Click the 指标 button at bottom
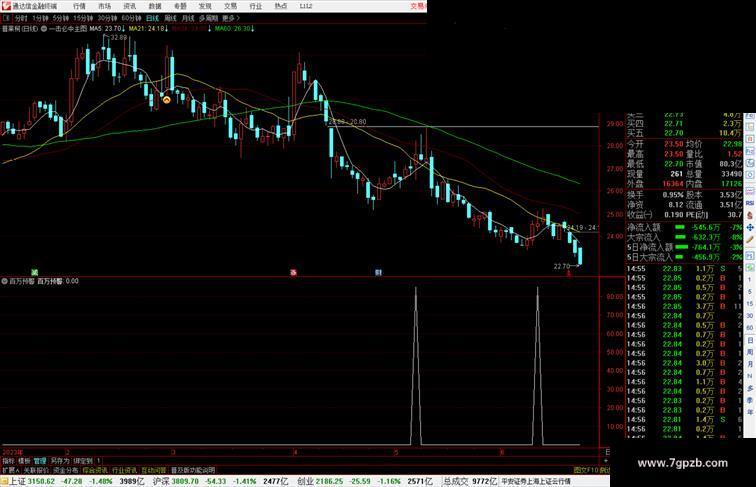The image size is (756, 487). click(x=9, y=461)
